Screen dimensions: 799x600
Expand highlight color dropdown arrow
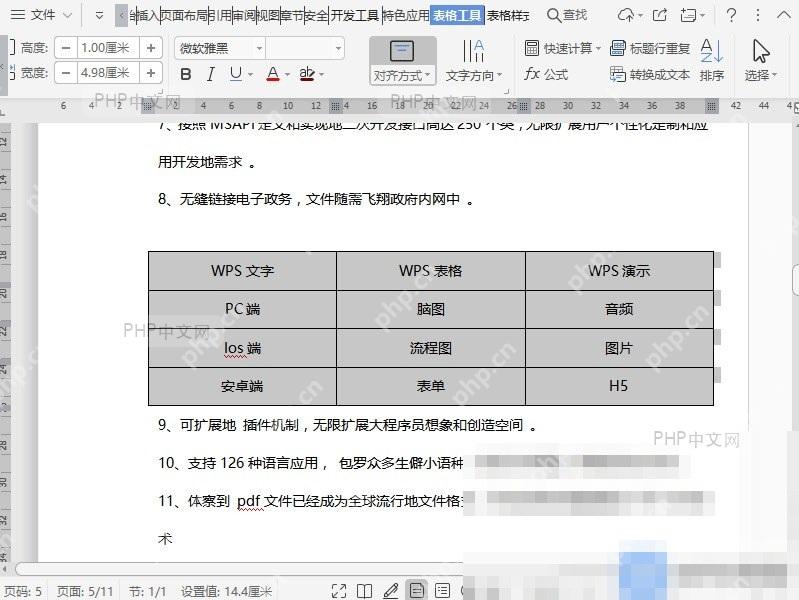pos(322,75)
